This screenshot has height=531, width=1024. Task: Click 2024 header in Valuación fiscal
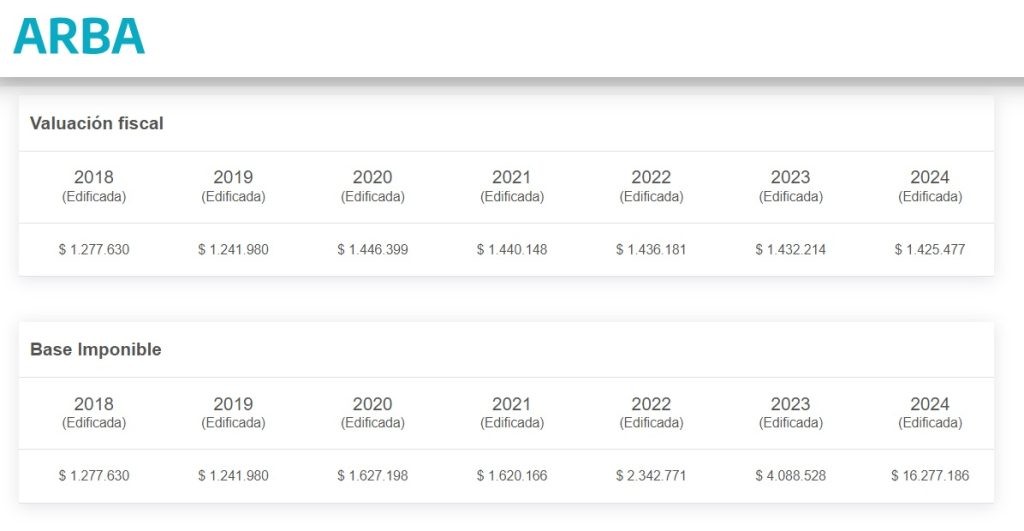(930, 185)
